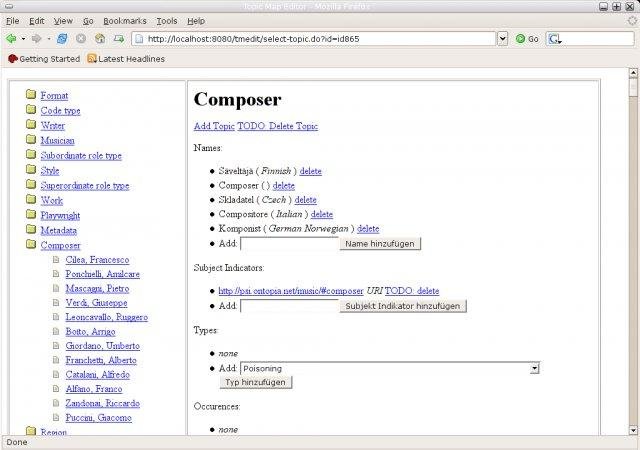Open the Types dropdown showing Poisoning

535,368
